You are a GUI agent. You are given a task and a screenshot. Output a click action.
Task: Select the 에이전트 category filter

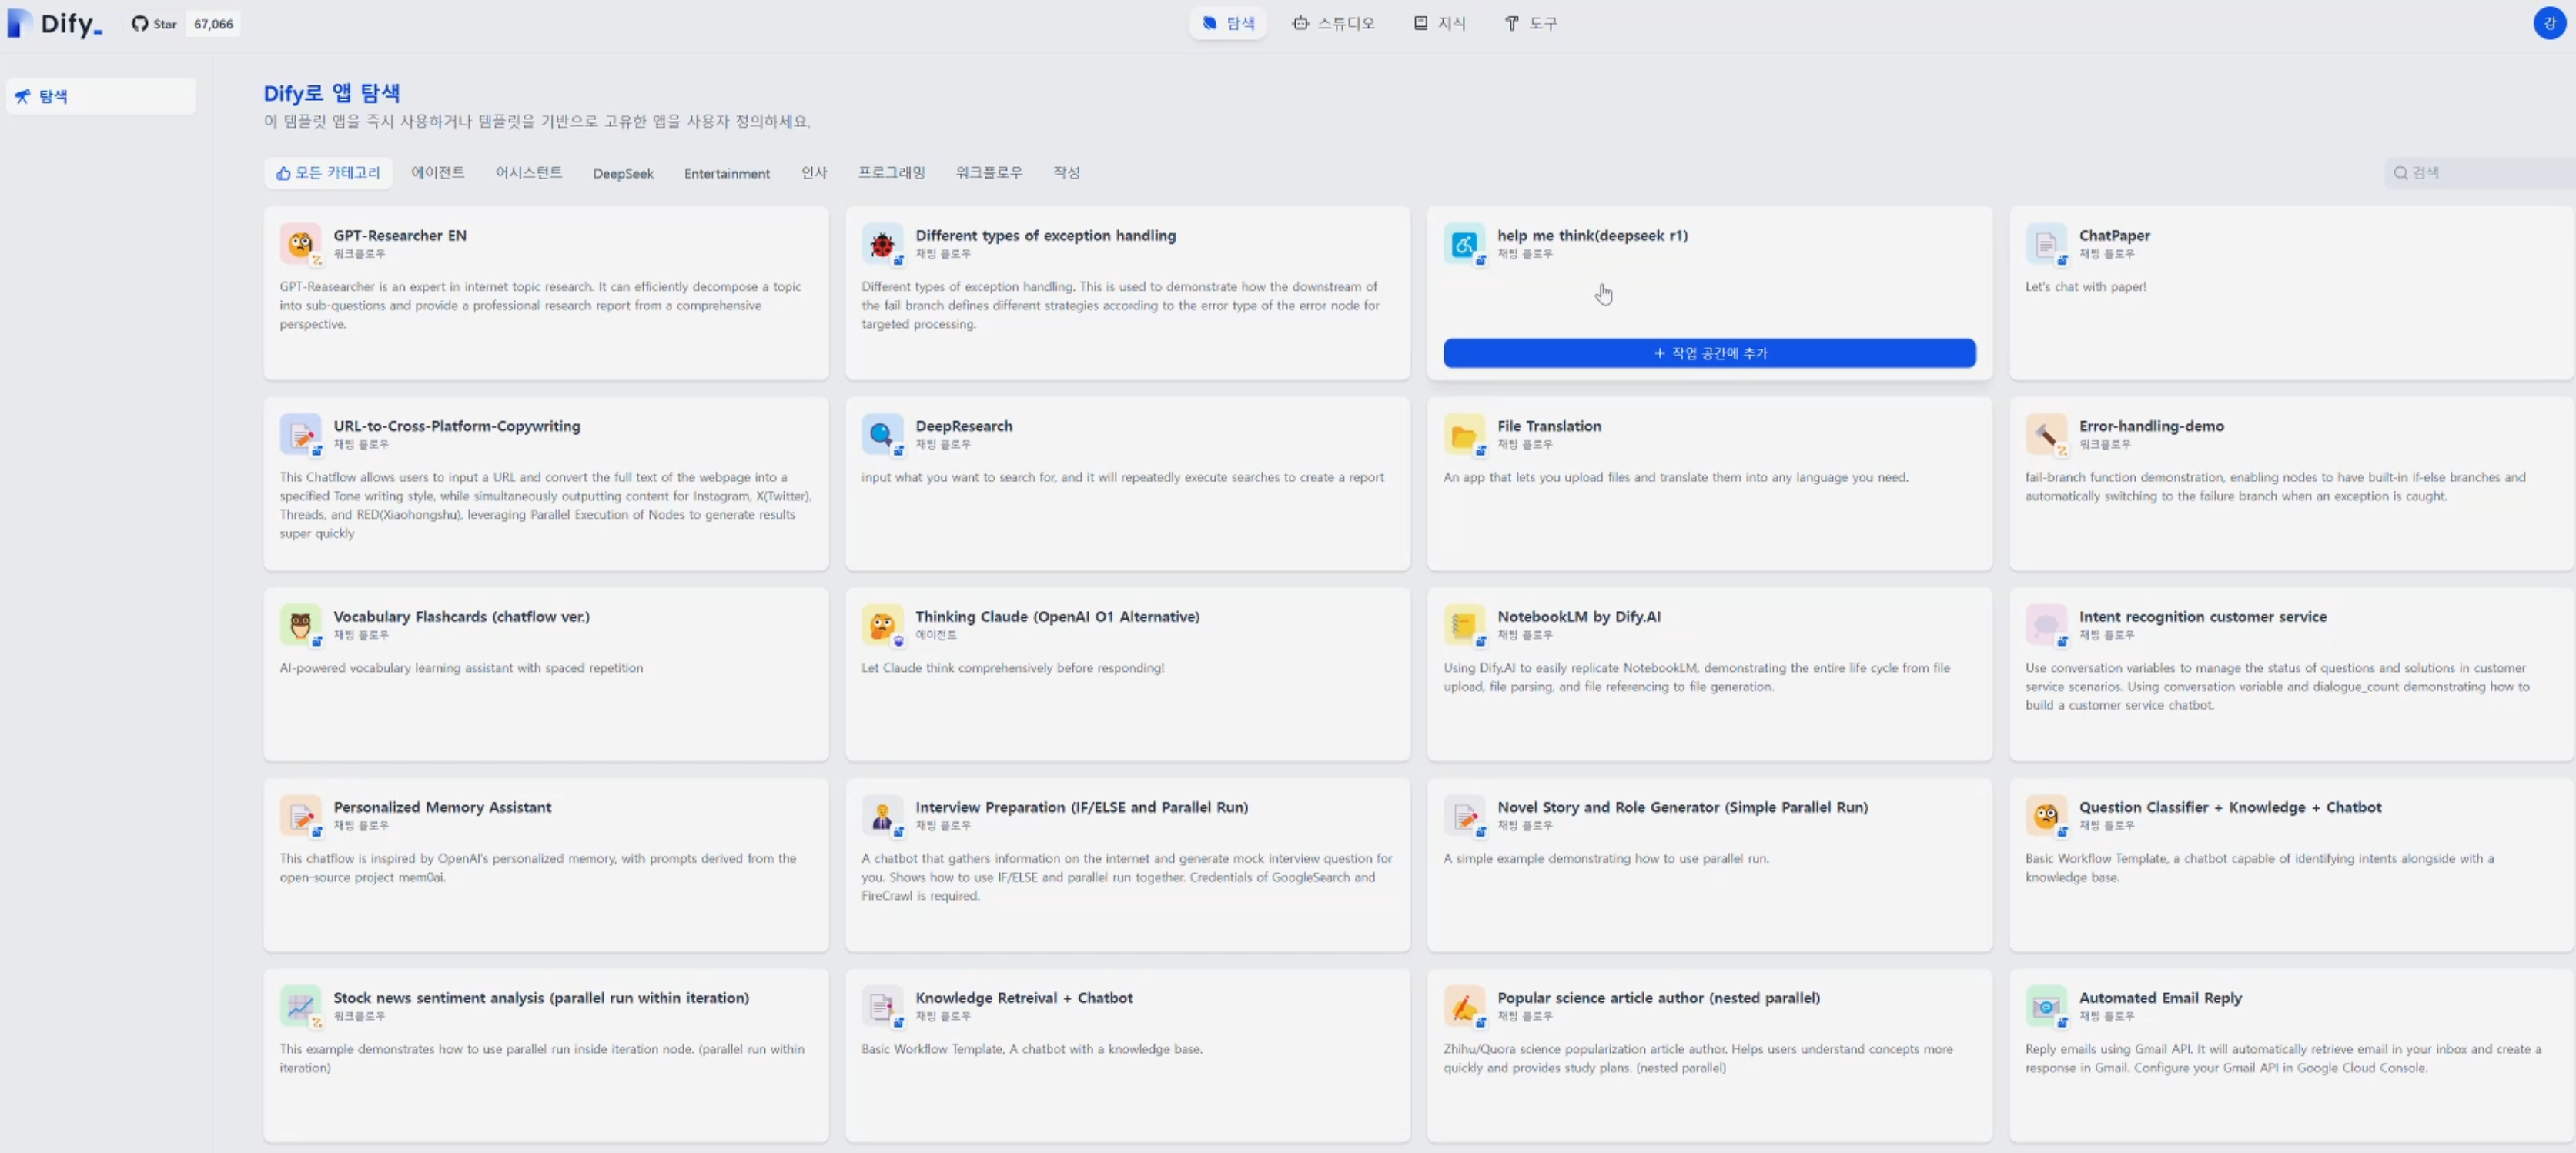(x=437, y=173)
